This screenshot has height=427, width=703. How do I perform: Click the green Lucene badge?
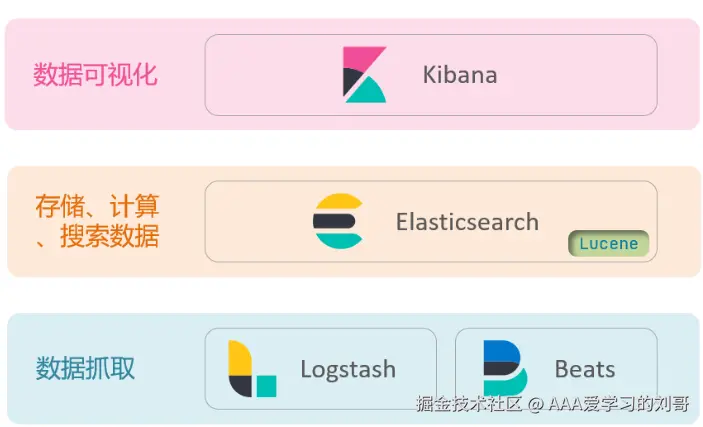coord(609,244)
